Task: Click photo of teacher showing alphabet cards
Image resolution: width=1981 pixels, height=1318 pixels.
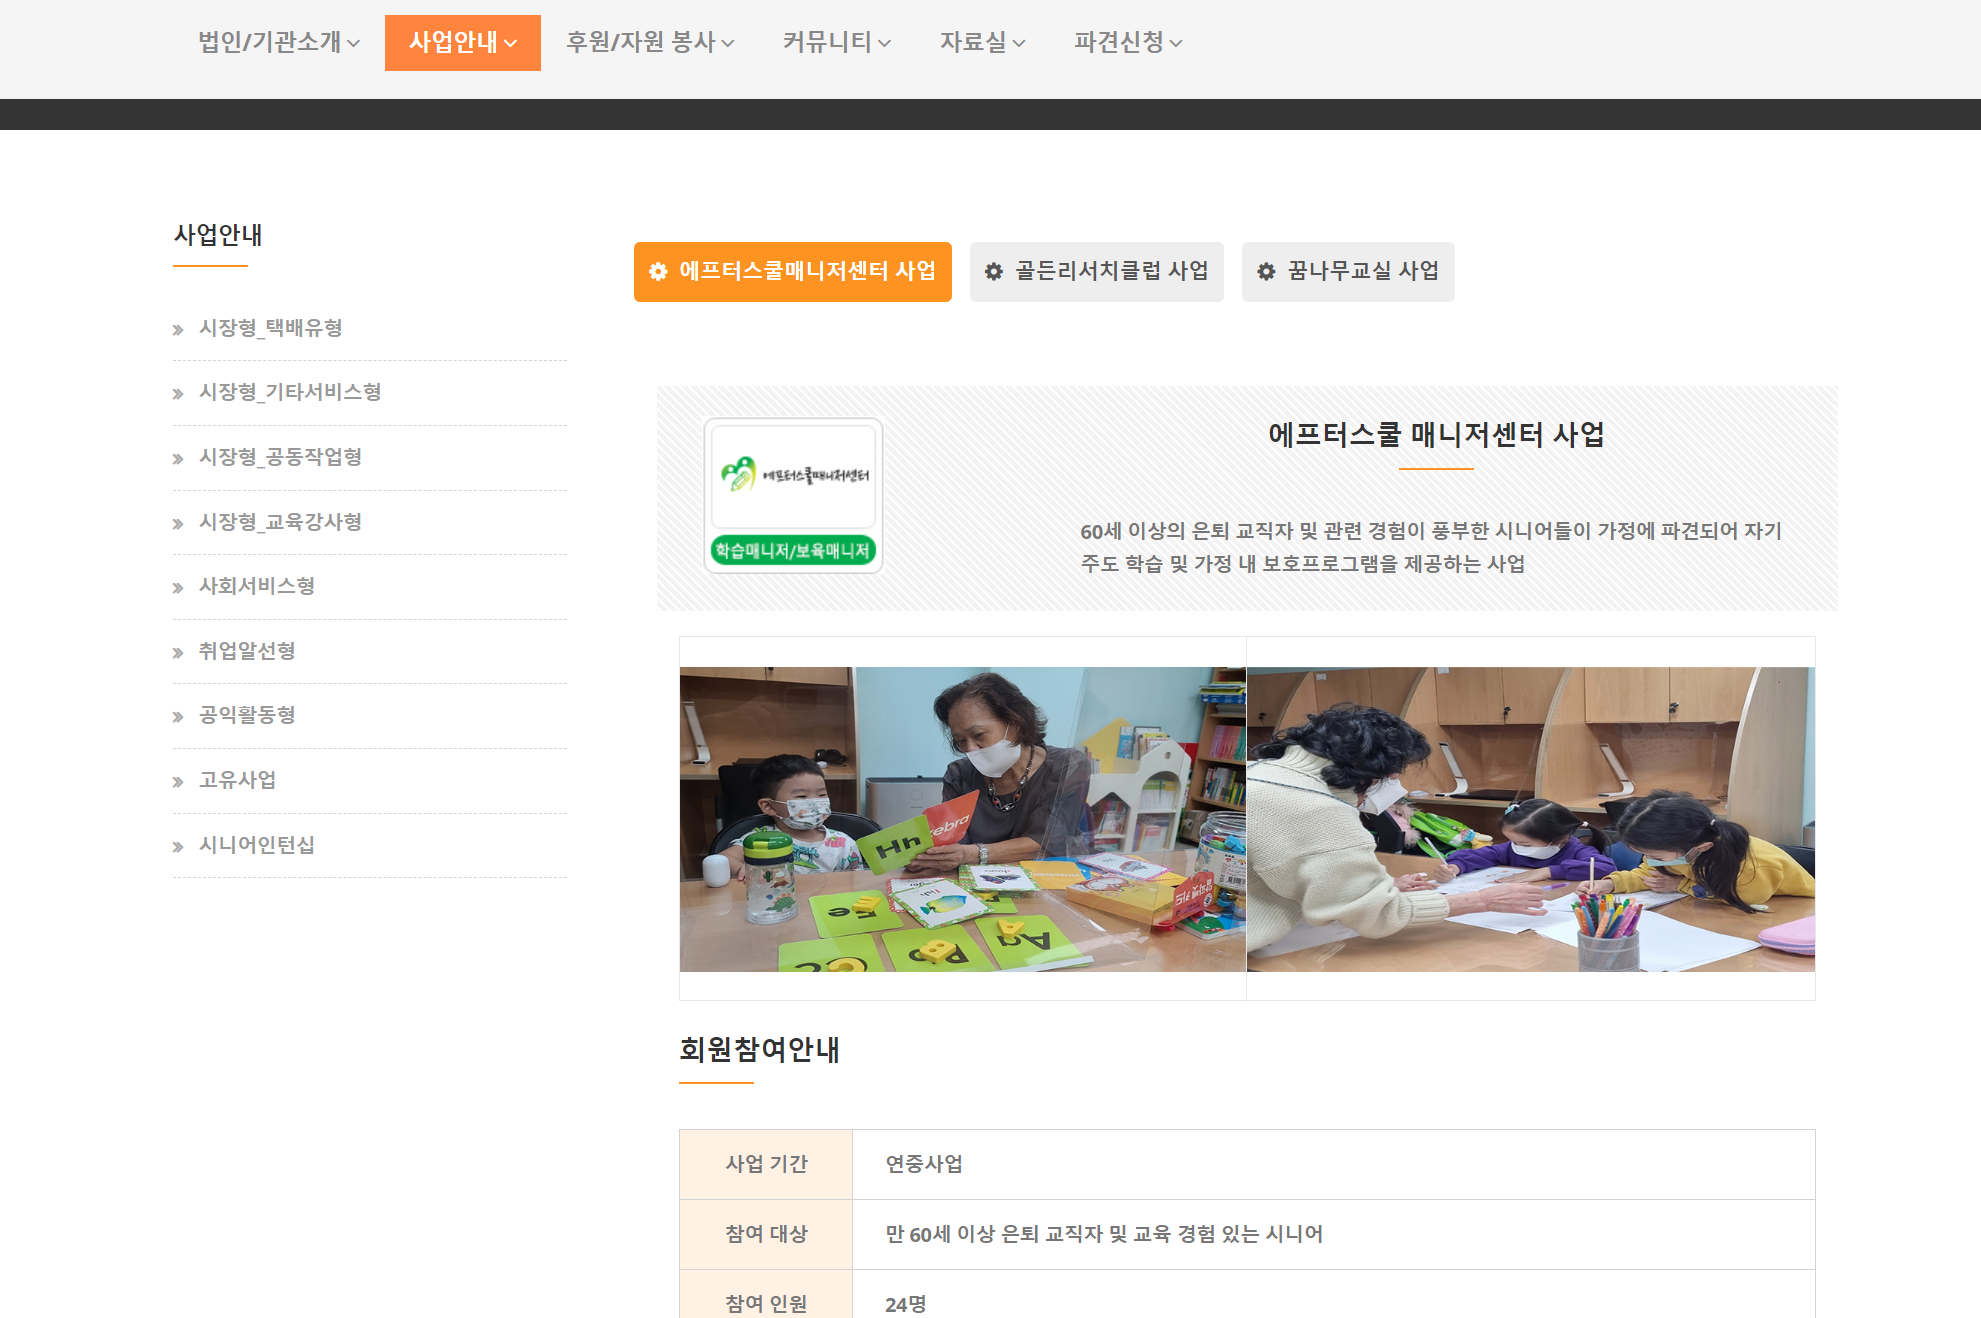Action: coord(962,819)
